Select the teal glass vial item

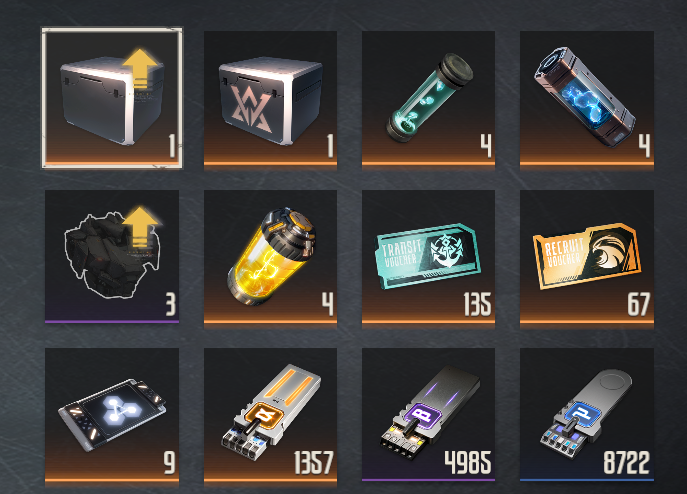(x=428, y=99)
